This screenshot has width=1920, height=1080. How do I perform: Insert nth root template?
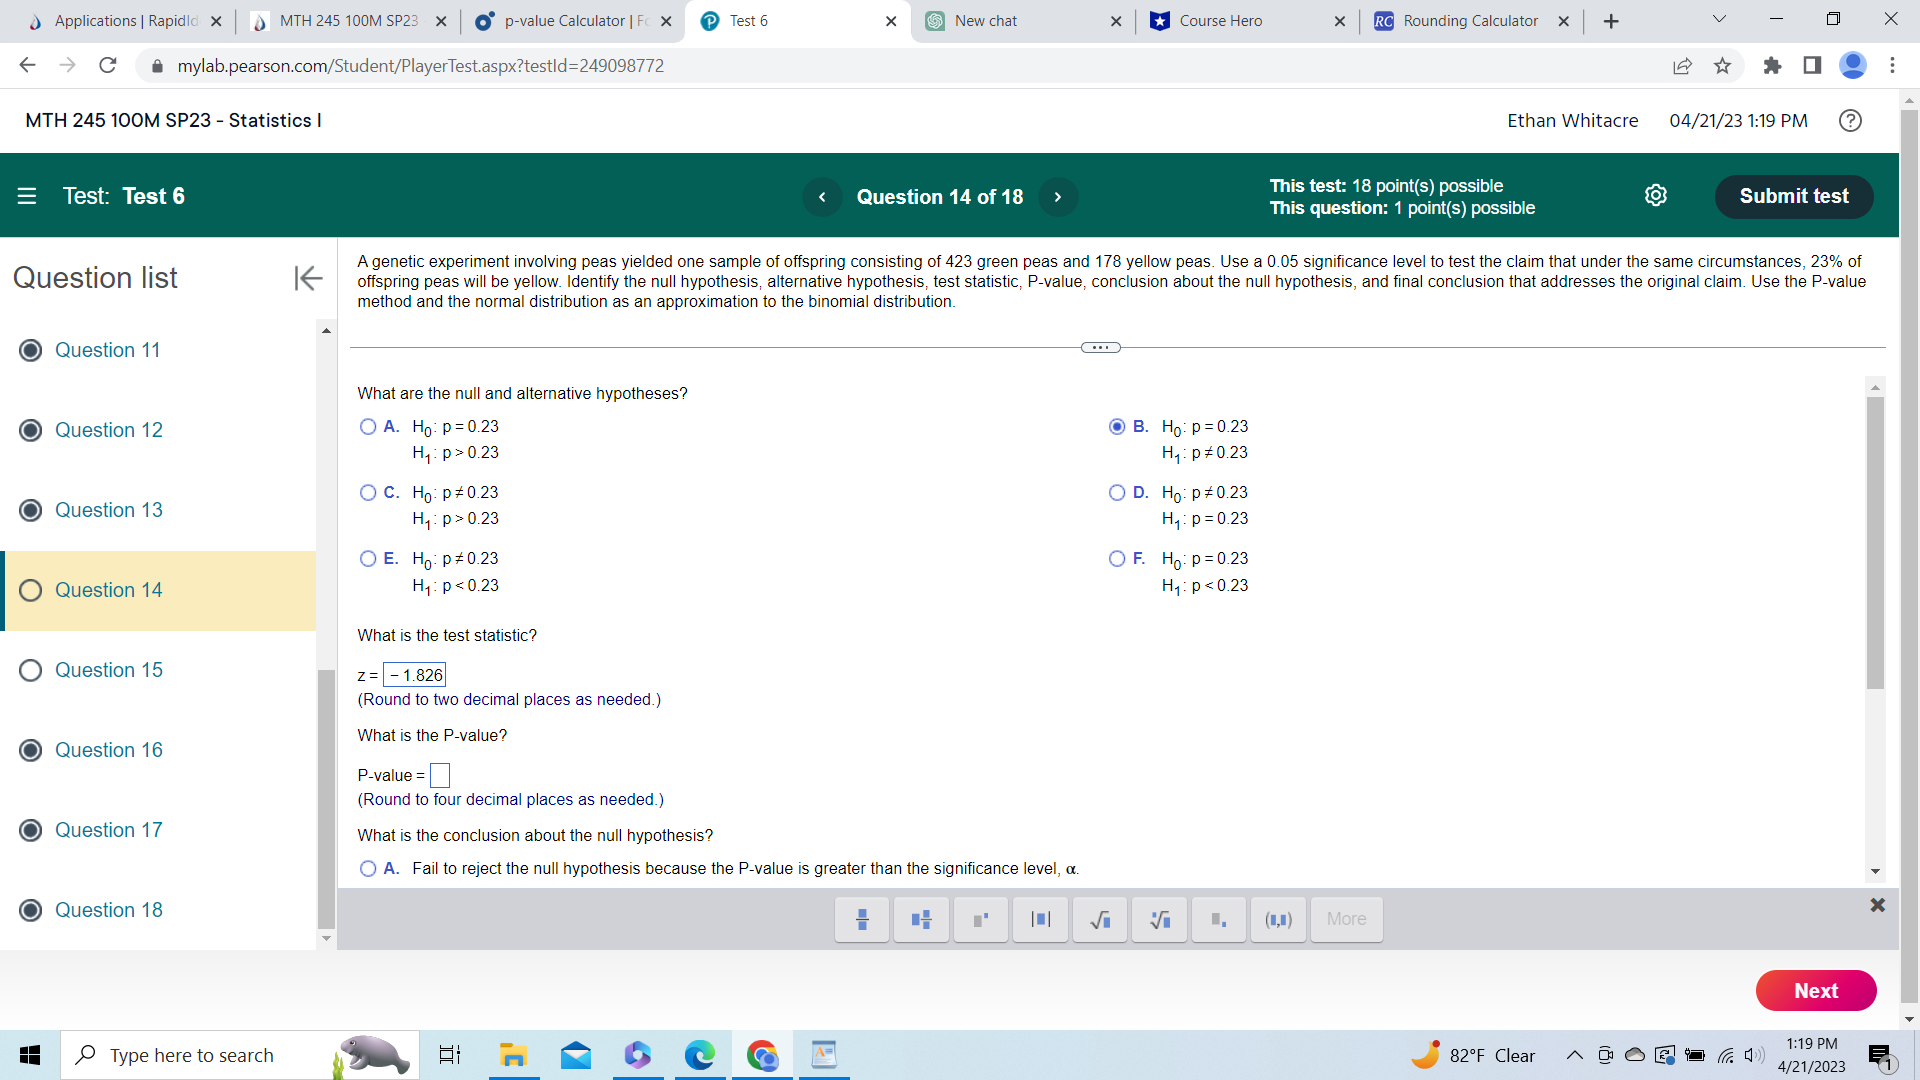1159,919
